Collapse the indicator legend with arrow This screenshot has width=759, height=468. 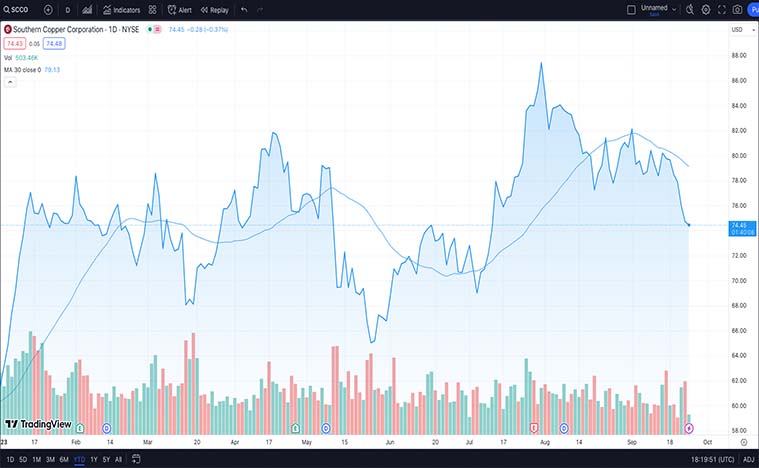(10, 82)
